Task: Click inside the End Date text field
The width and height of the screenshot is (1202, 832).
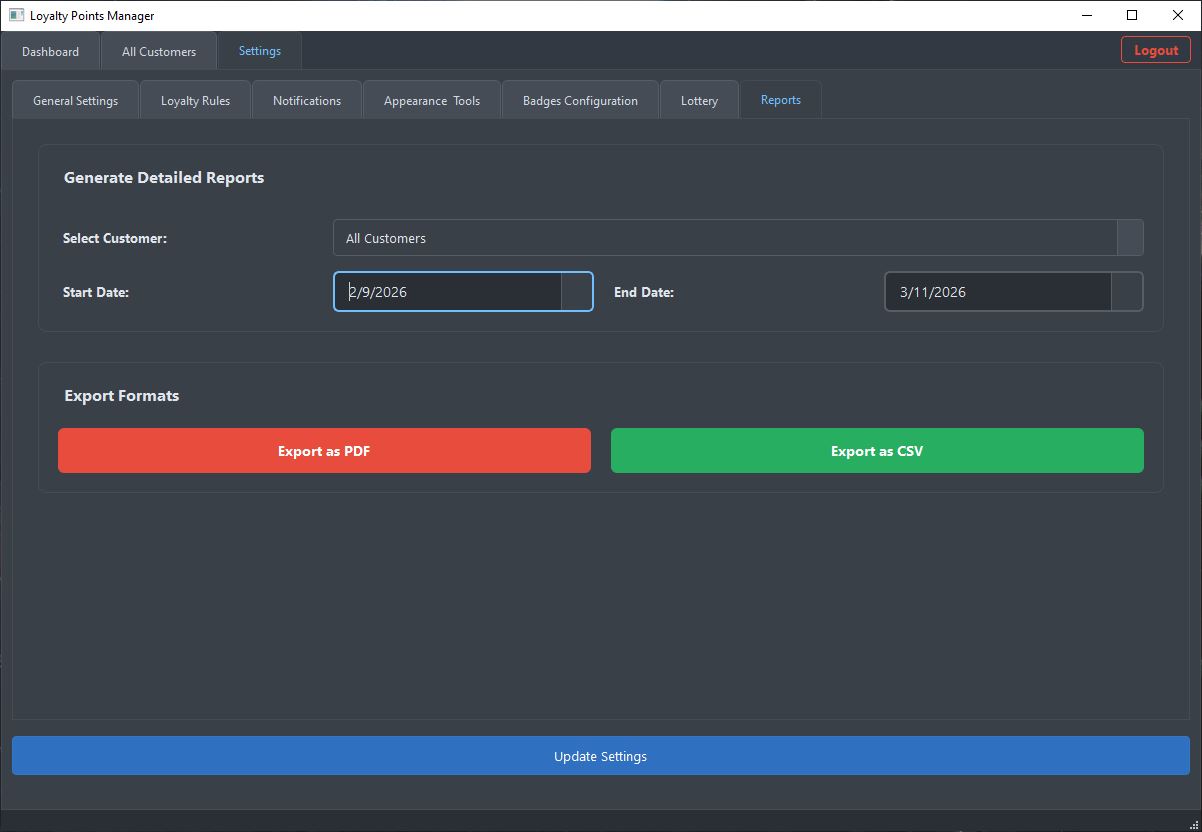Action: point(997,292)
